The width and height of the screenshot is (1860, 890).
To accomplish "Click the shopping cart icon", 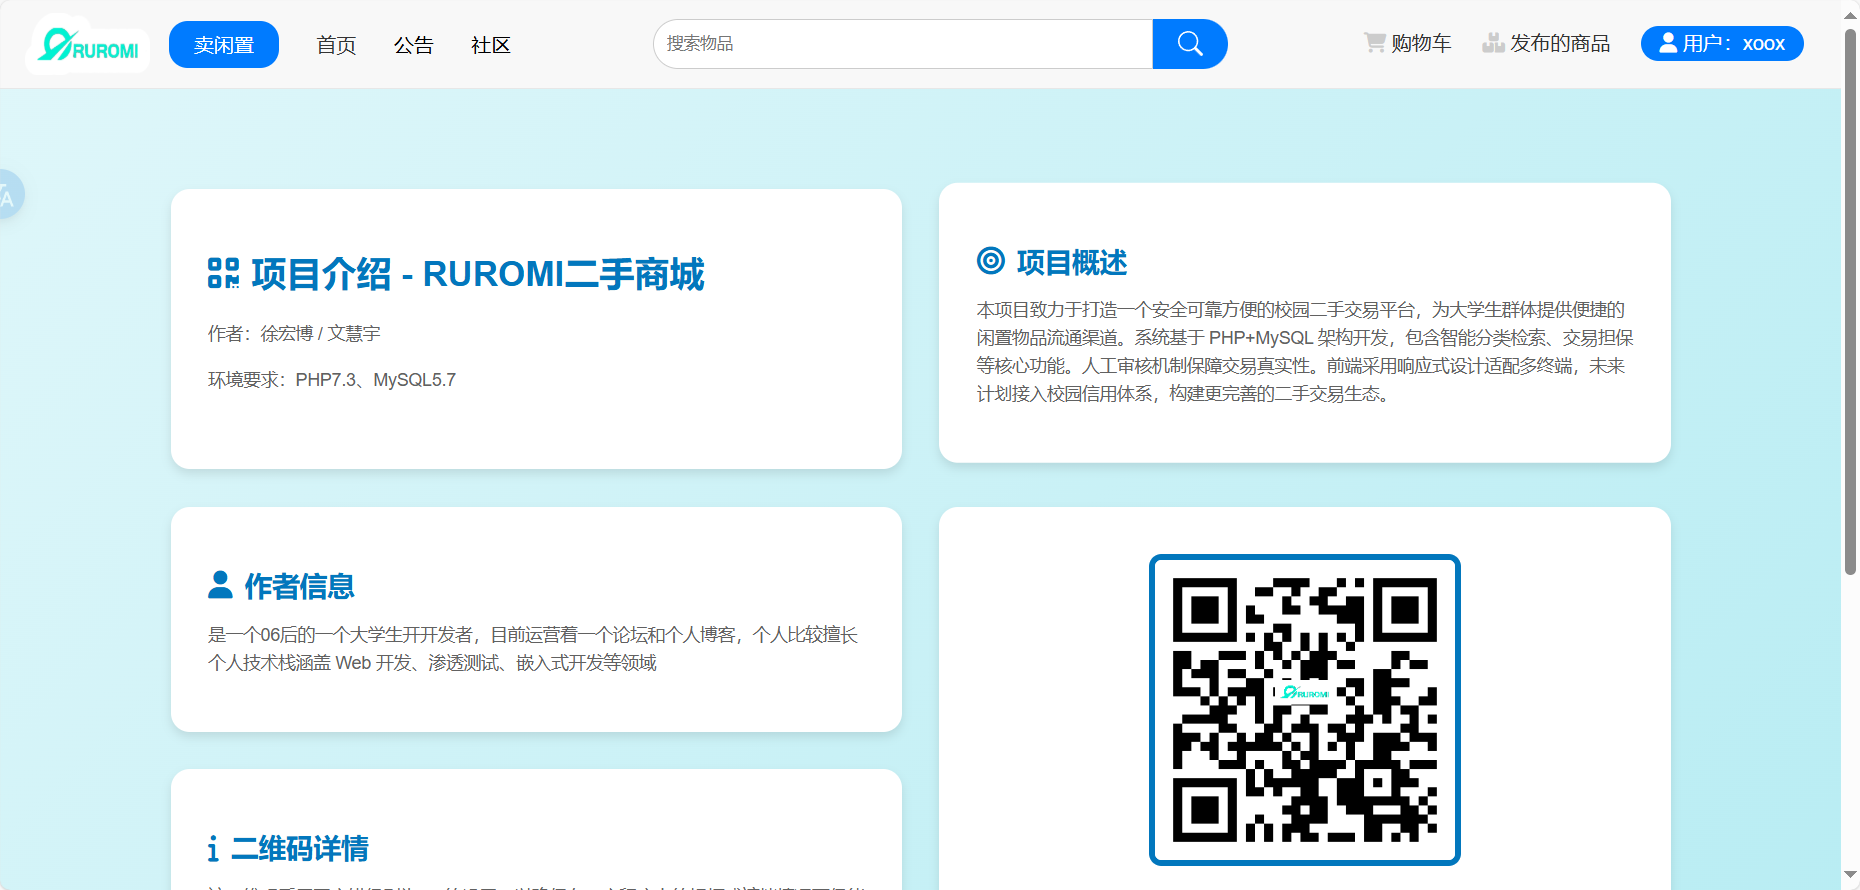I will click(x=1375, y=43).
